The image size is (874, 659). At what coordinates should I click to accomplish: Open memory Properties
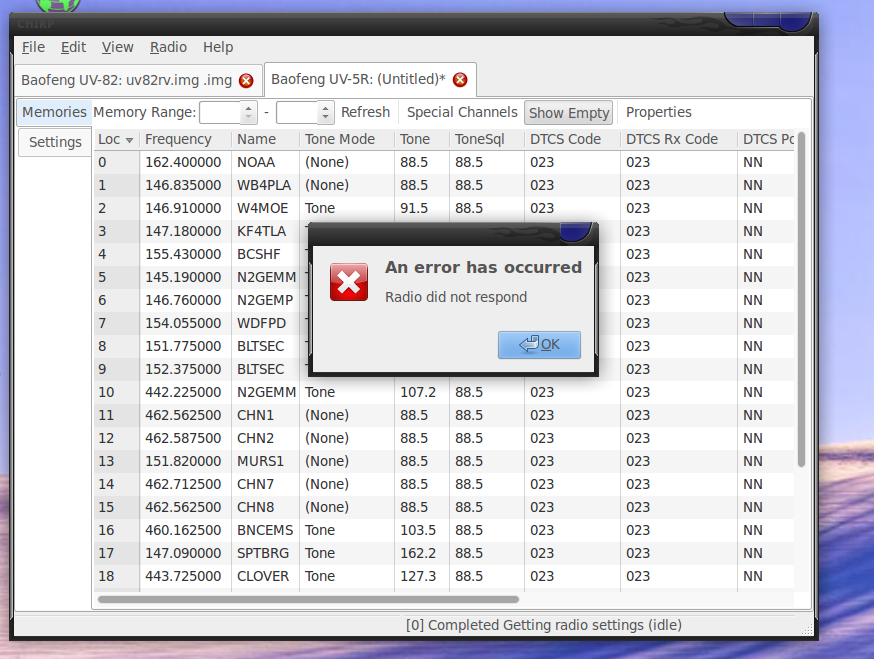tap(658, 112)
